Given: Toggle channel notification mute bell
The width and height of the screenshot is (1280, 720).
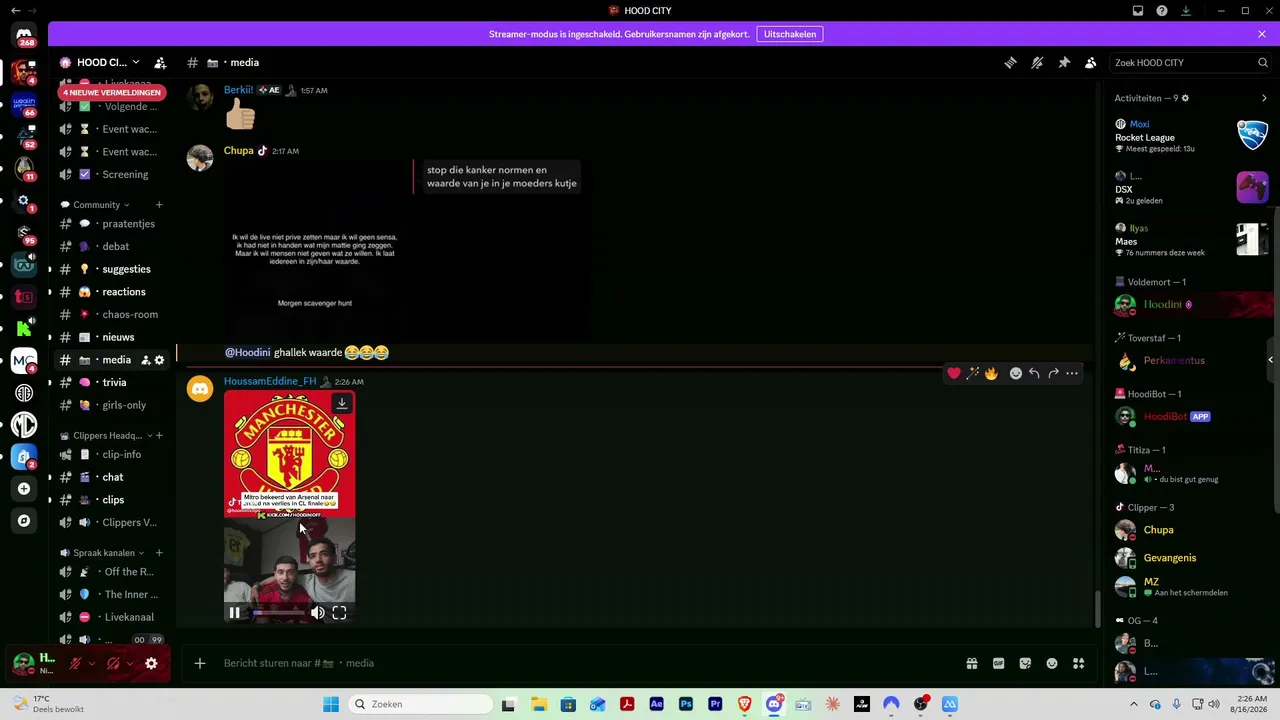Looking at the screenshot, I should click(1037, 62).
